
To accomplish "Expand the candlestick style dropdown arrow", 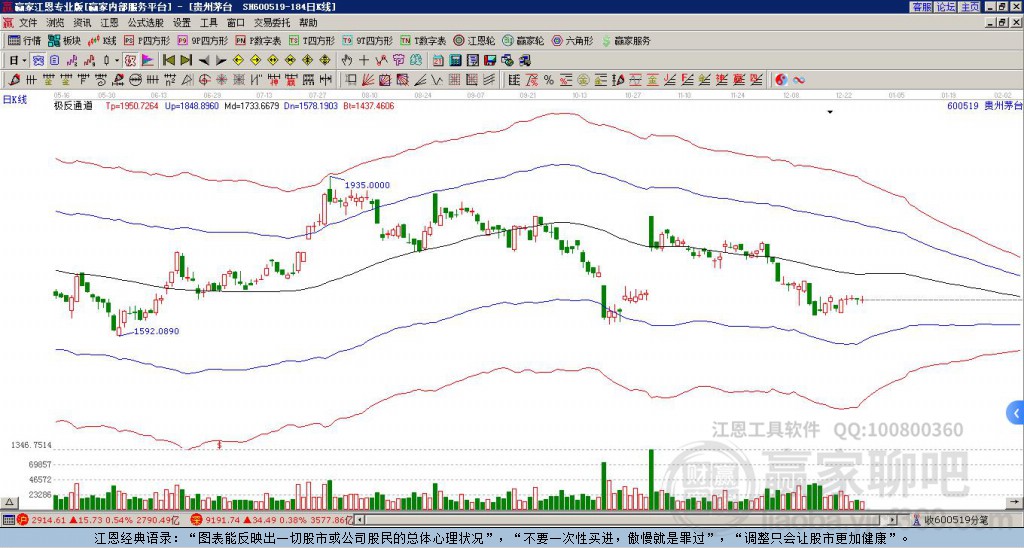I will coord(117,61).
